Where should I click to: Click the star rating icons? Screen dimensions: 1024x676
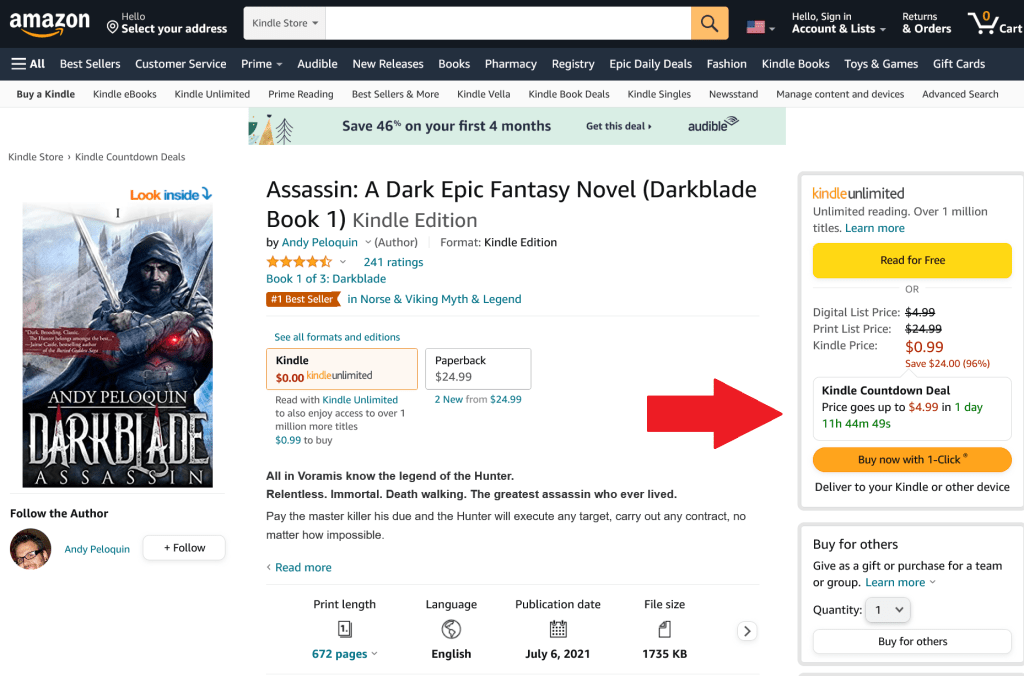299,262
